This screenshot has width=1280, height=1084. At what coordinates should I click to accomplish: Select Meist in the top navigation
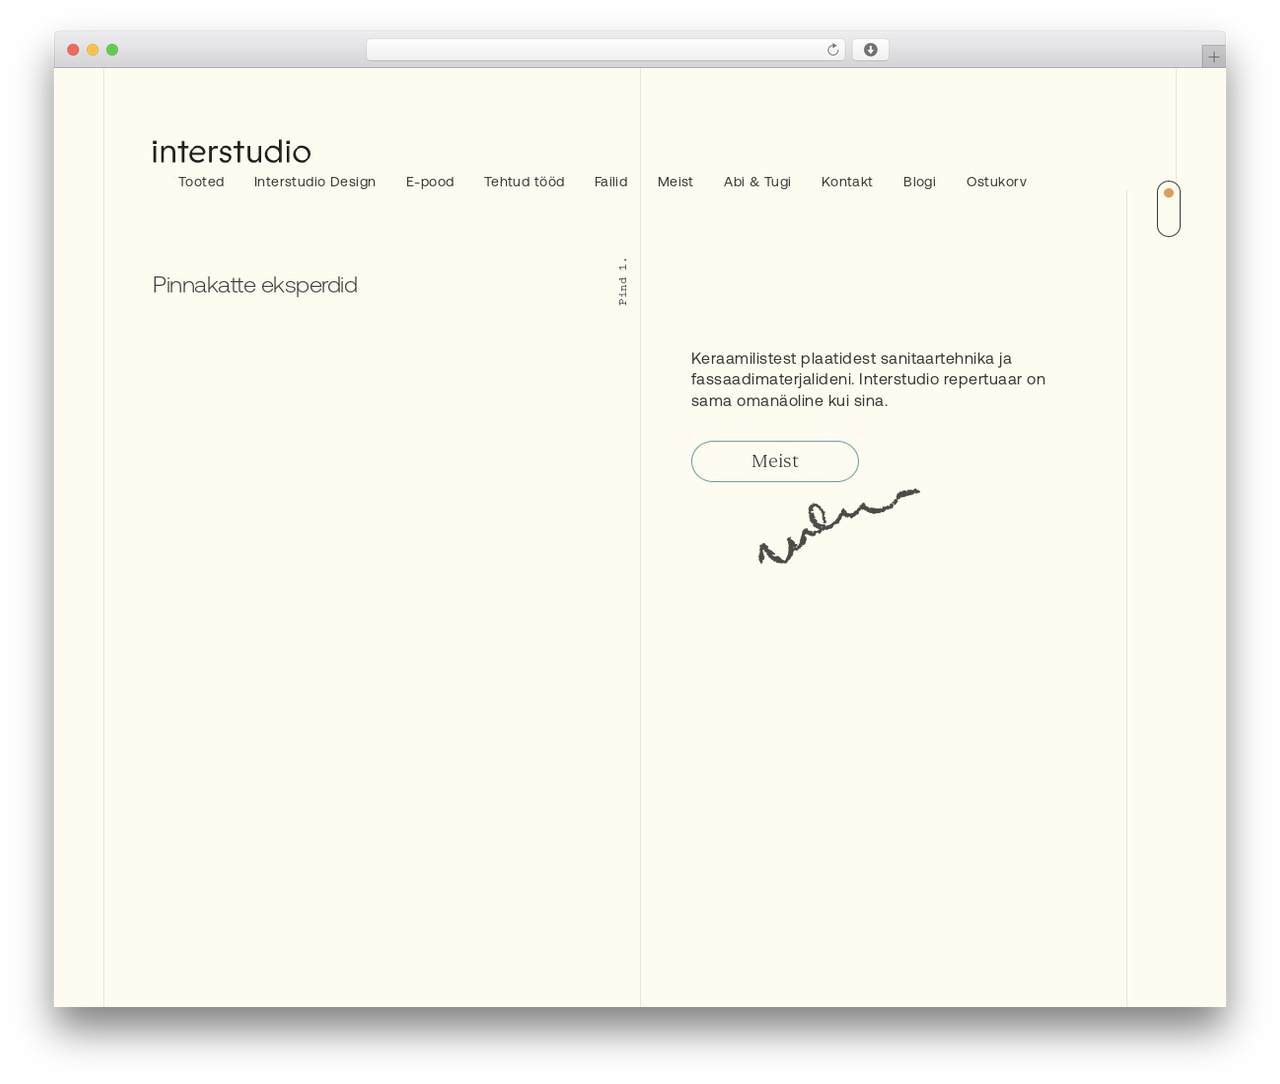point(675,182)
